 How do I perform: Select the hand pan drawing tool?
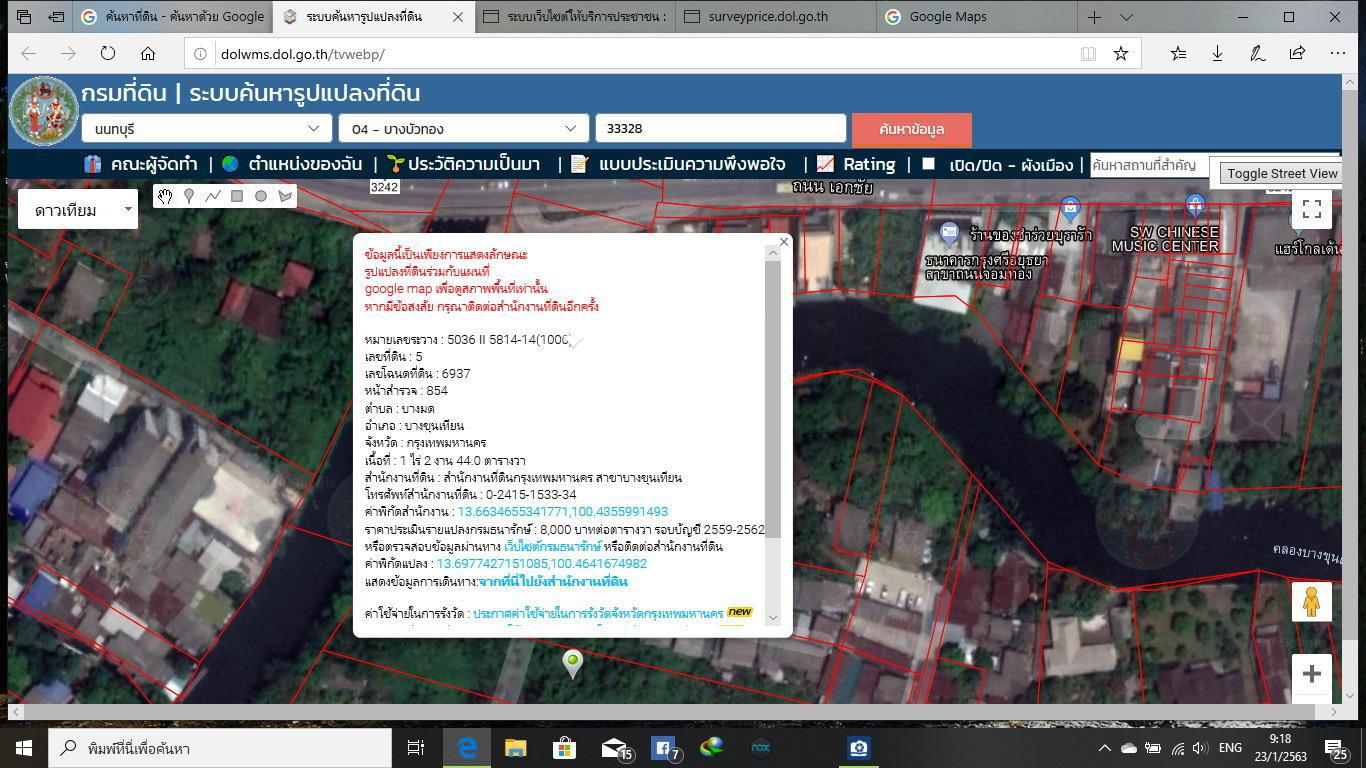165,196
